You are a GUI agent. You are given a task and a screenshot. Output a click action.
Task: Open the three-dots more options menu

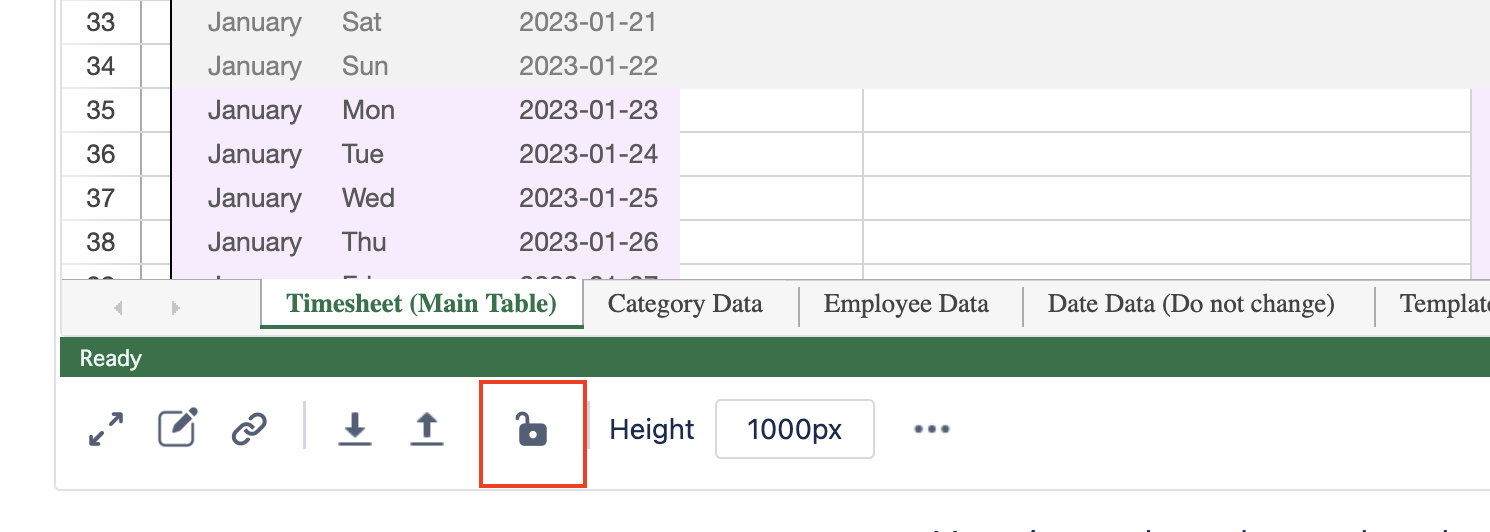(931, 430)
